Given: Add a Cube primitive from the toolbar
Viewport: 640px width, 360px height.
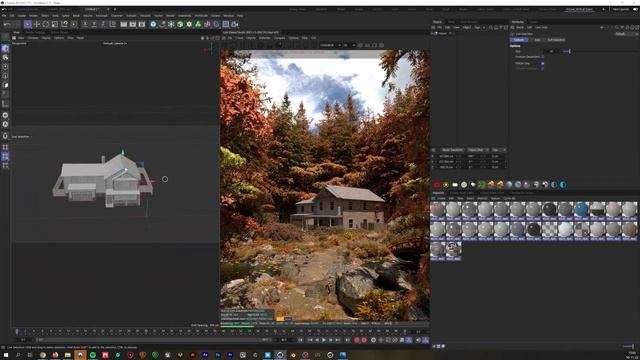Looking at the screenshot, I should [153, 24].
